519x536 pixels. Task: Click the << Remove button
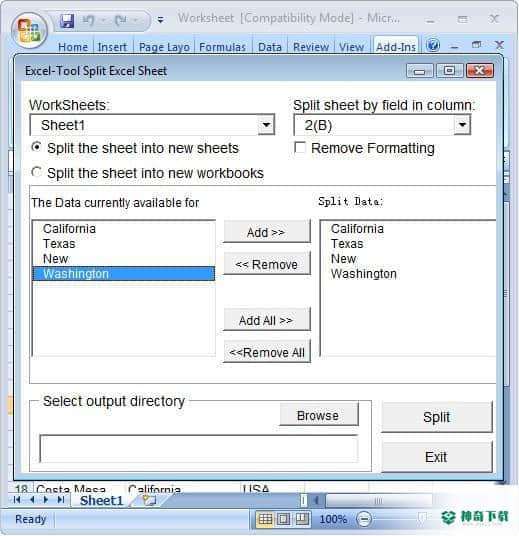267,264
